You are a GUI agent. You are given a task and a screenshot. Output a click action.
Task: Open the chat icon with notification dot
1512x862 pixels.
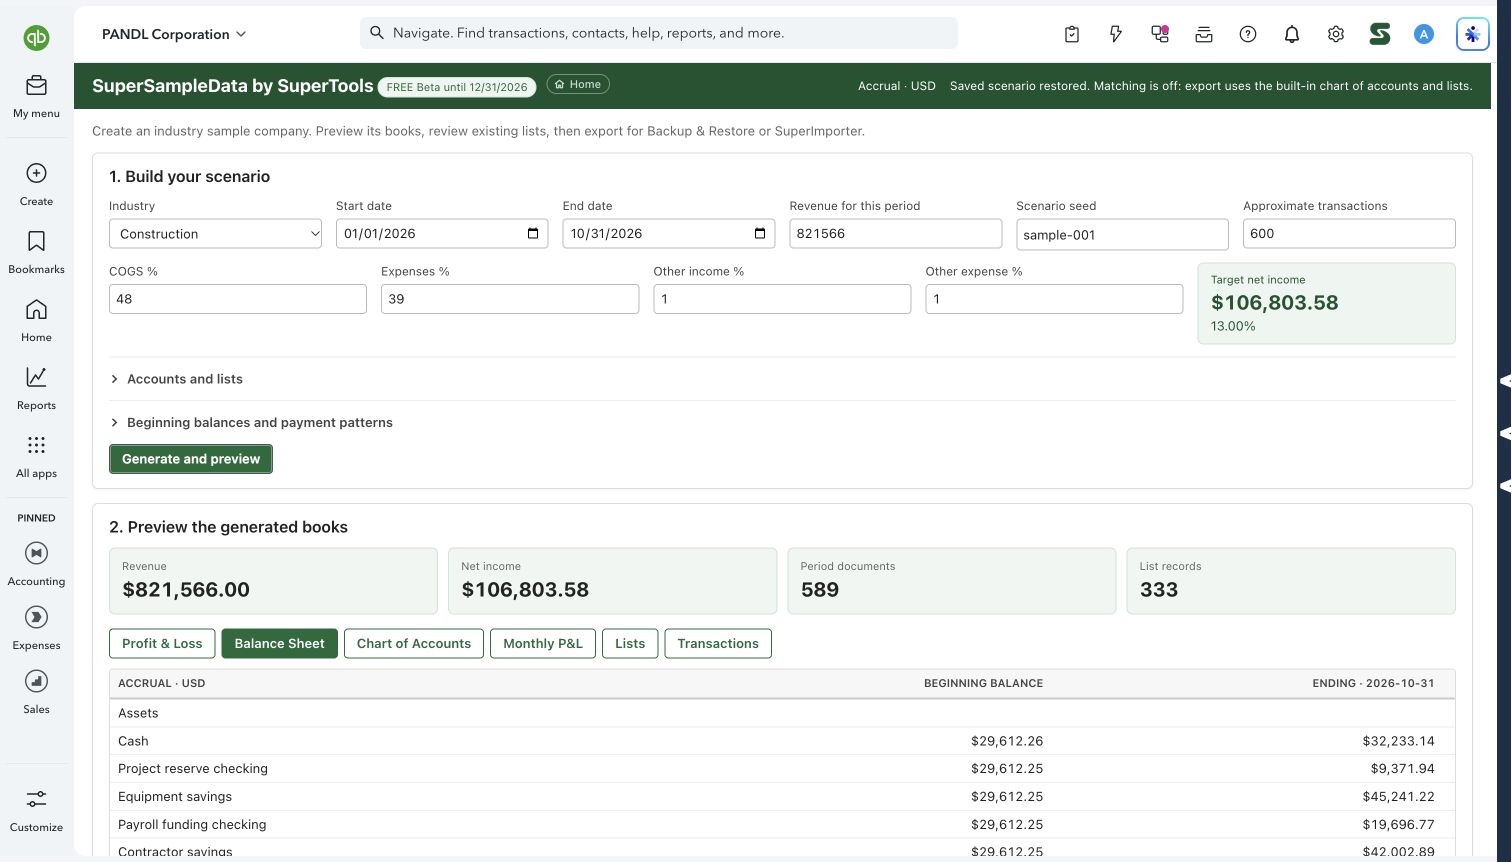[x=1160, y=34]
